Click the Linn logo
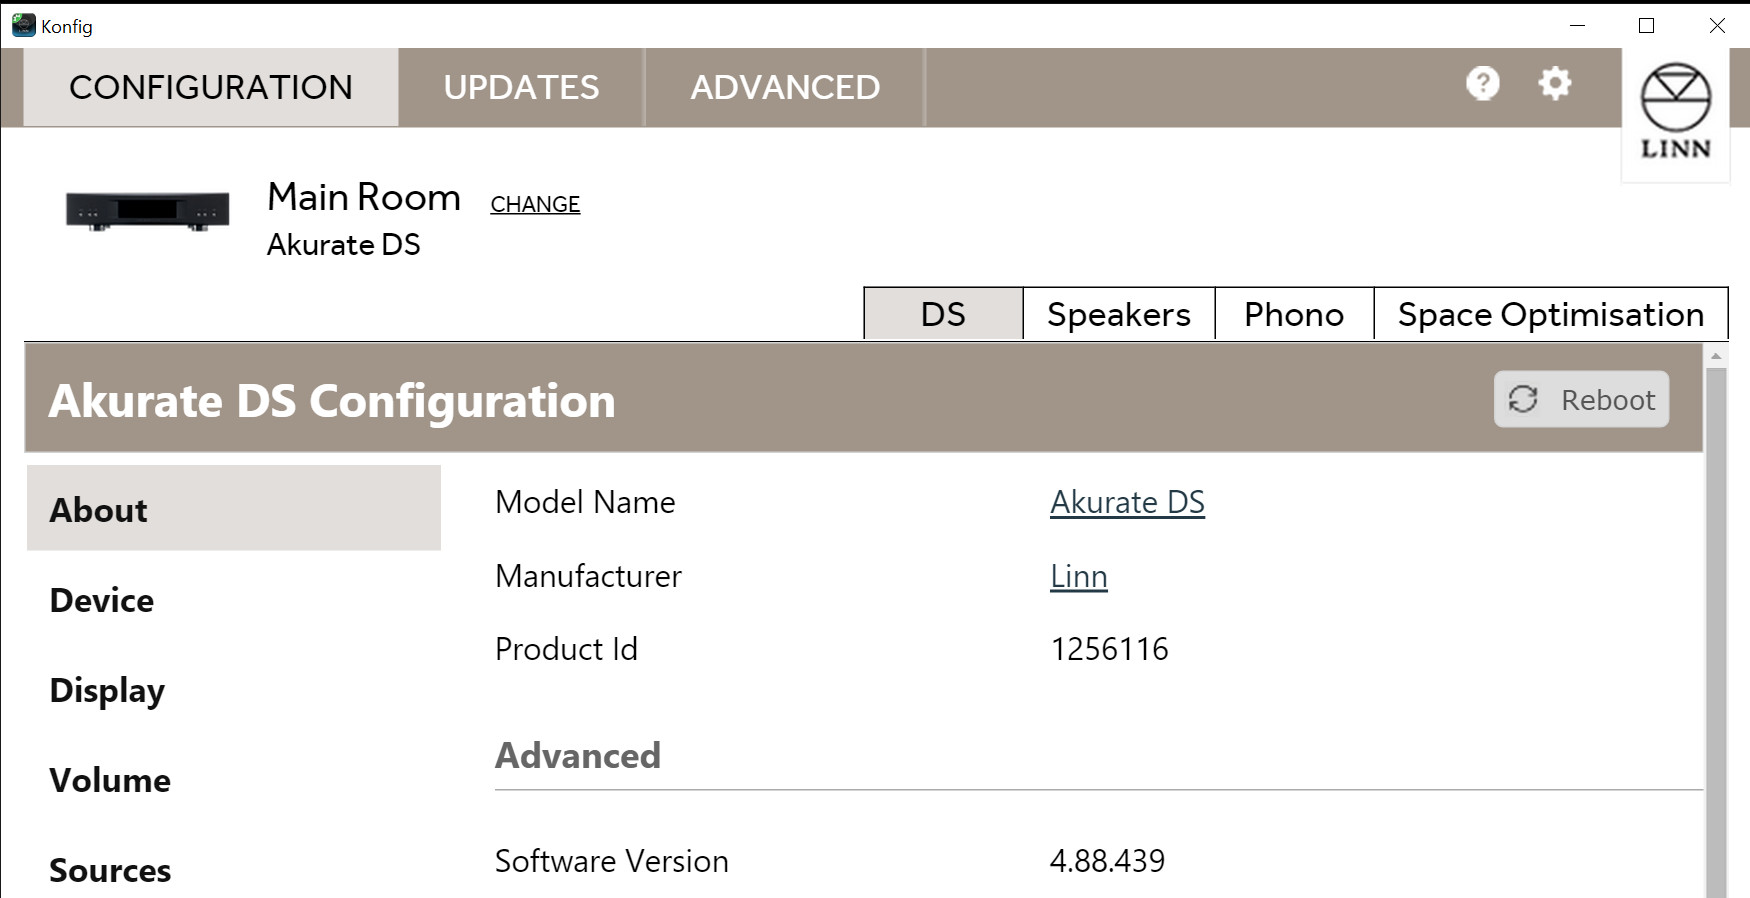 [1676, 112]
